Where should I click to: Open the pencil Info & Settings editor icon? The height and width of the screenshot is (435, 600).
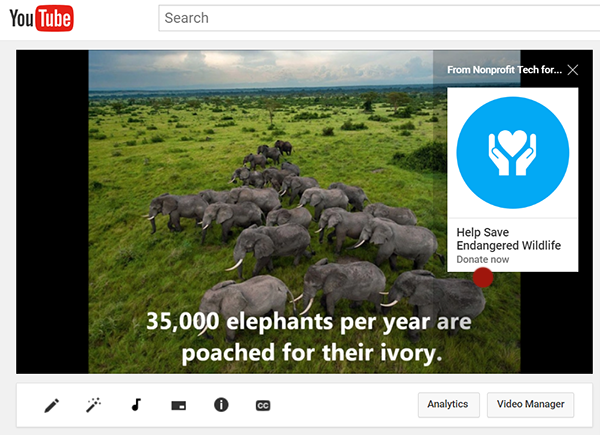(x=52, y=406)
